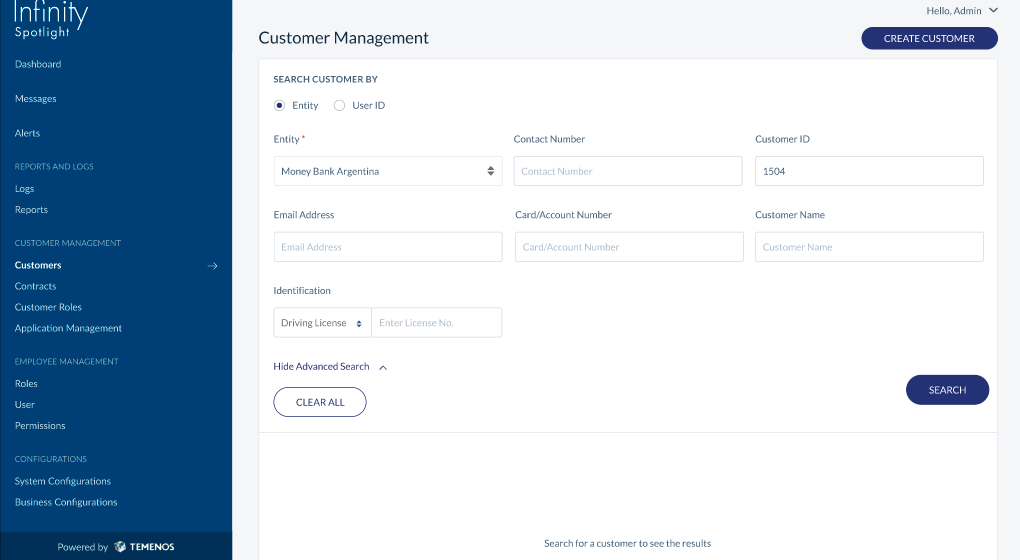Select the User ID radio button

(340, 105)
